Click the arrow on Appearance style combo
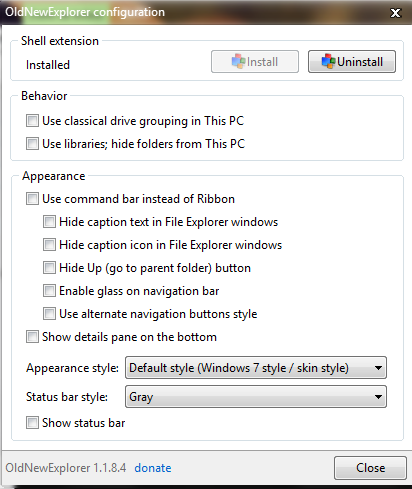Screen dimensions: 412x489 pyautogui.click(x=378, y=368)
